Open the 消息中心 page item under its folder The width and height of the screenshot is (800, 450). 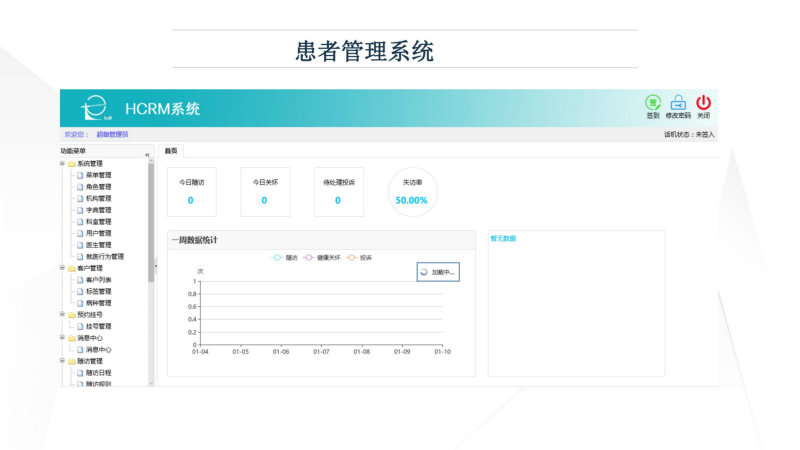click(x=98, y=349)
